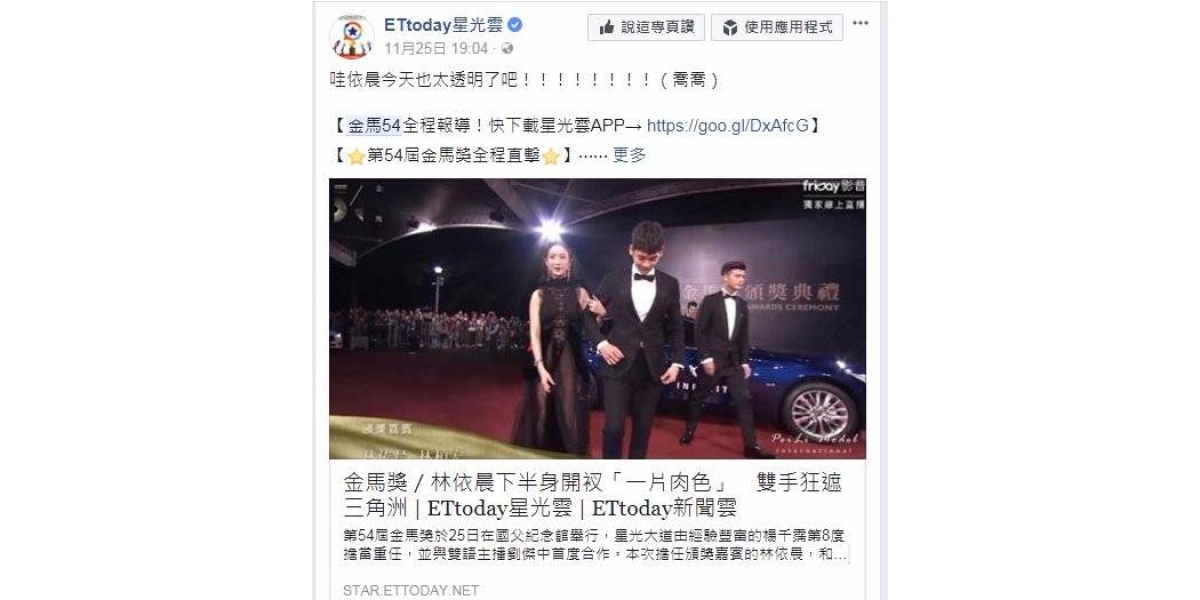Open the red carpet video thumbnail

click(x=598, y=318)
